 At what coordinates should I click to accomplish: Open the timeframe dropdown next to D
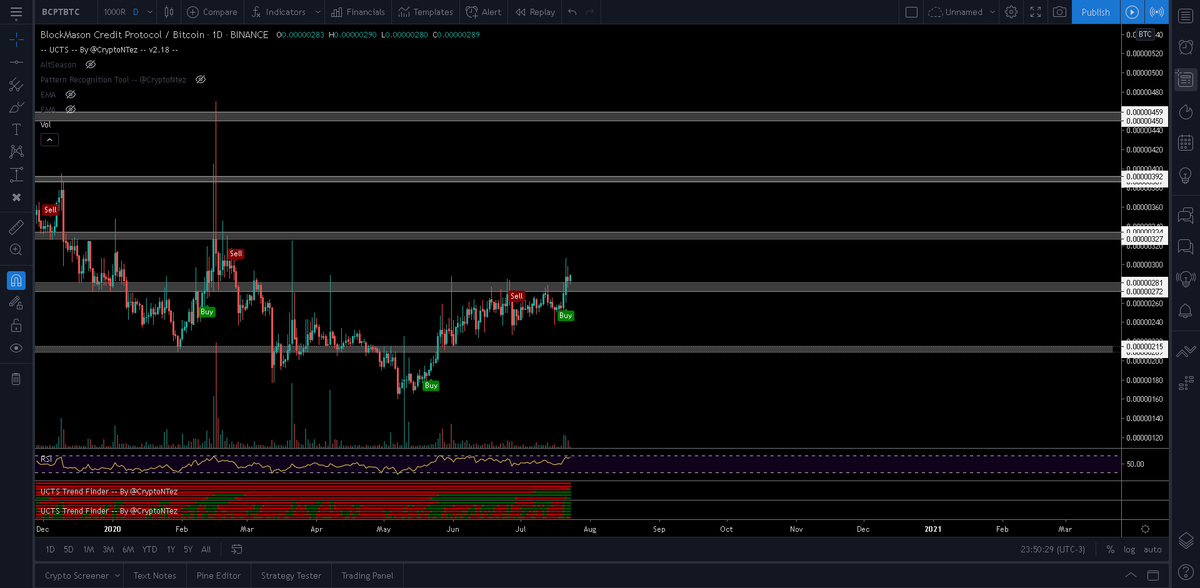(148, 12)
